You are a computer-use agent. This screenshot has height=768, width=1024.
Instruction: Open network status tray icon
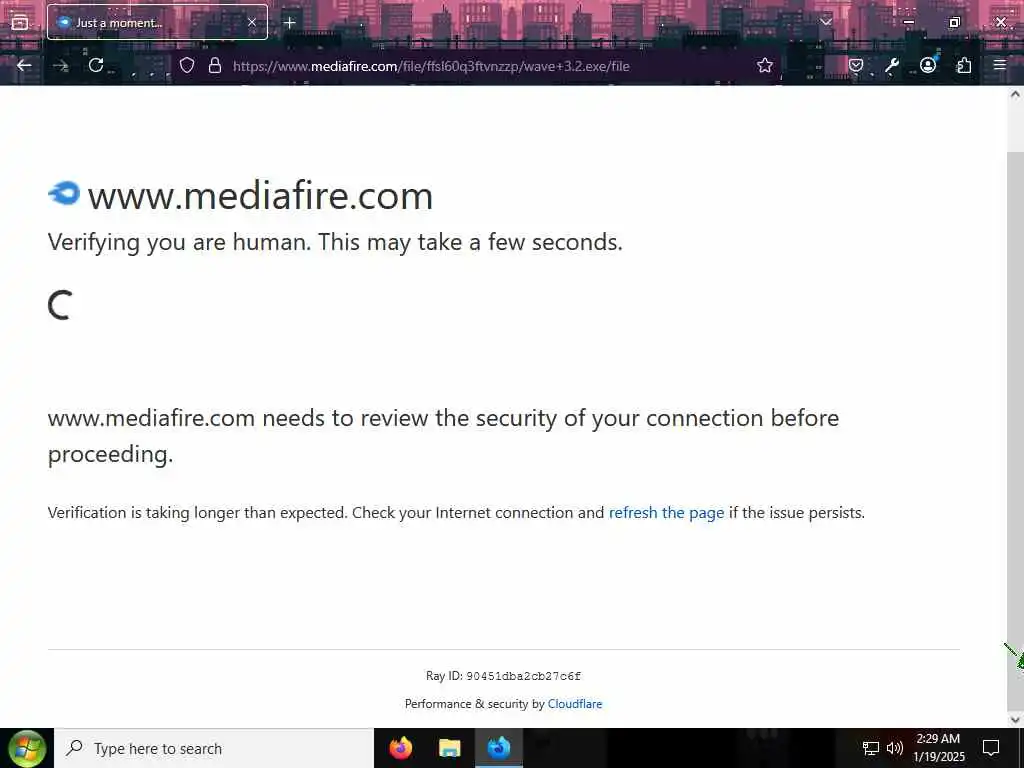coord(871,748)
